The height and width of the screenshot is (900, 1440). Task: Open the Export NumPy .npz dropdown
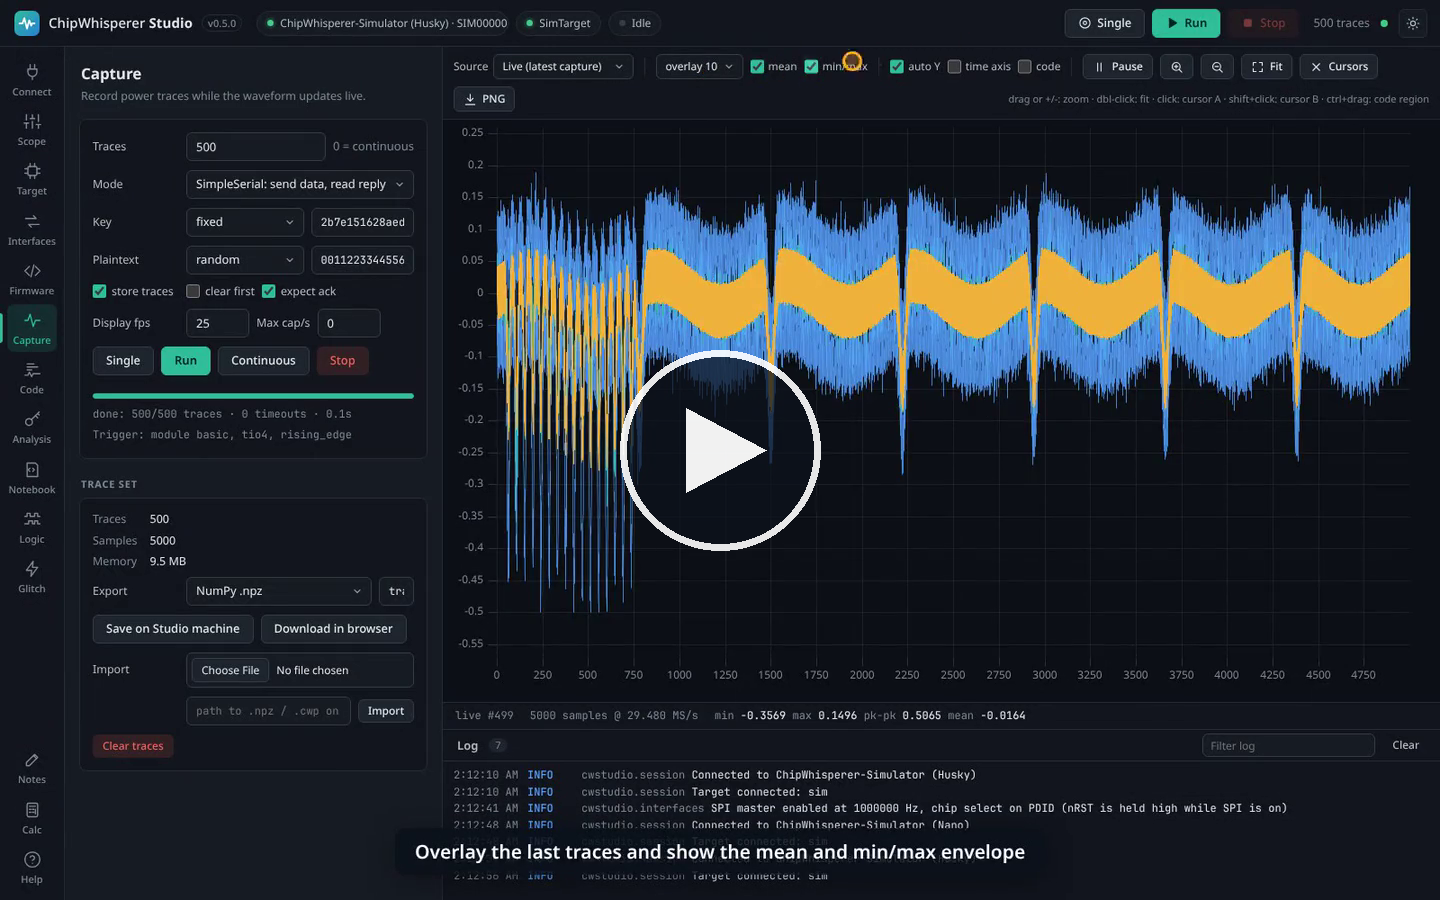click(x=279, y=591)
